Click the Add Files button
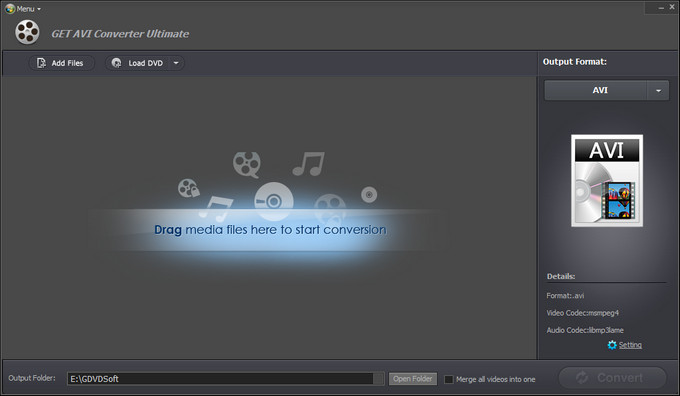This screenshot has height=396, width=680. [61, 63]
